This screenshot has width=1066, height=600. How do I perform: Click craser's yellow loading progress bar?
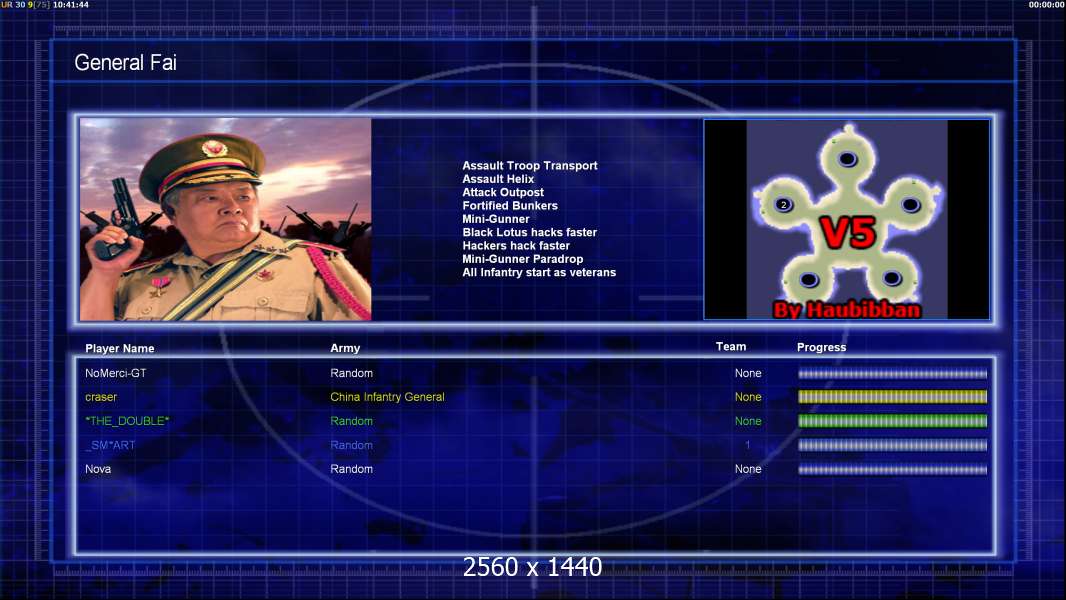[x=892, y=397]
